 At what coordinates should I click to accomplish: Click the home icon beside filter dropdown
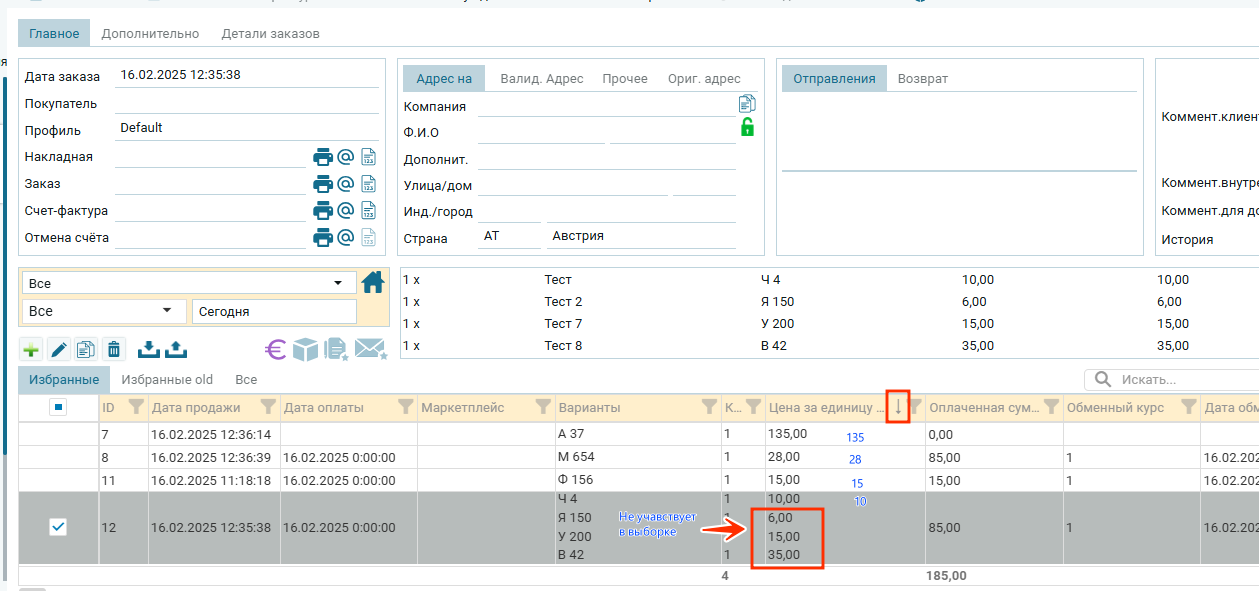pos(373,283)
